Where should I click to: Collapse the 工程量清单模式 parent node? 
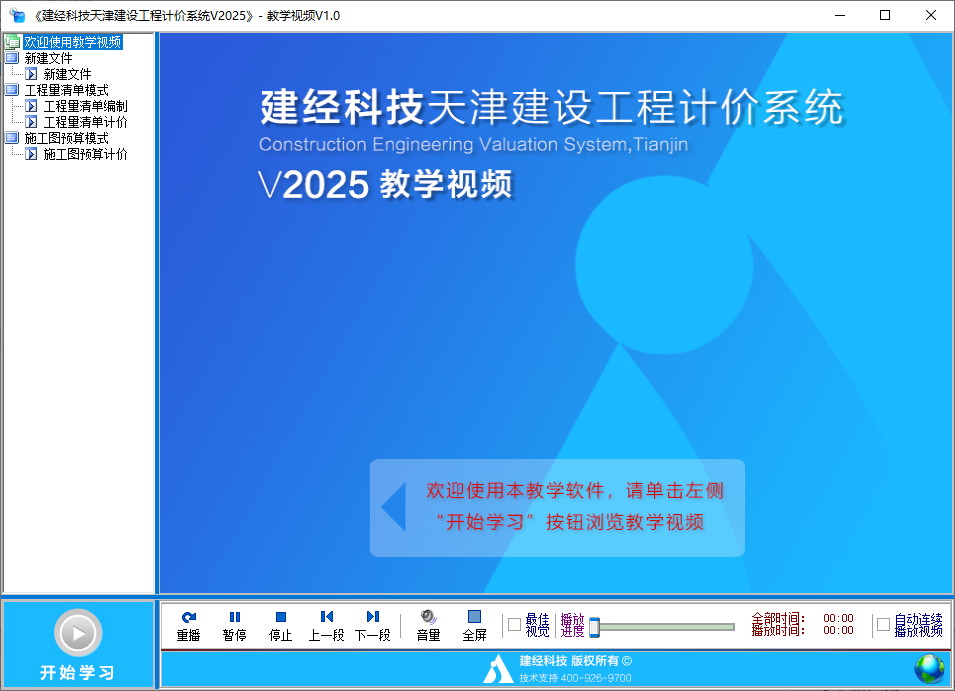coord(12,90)
